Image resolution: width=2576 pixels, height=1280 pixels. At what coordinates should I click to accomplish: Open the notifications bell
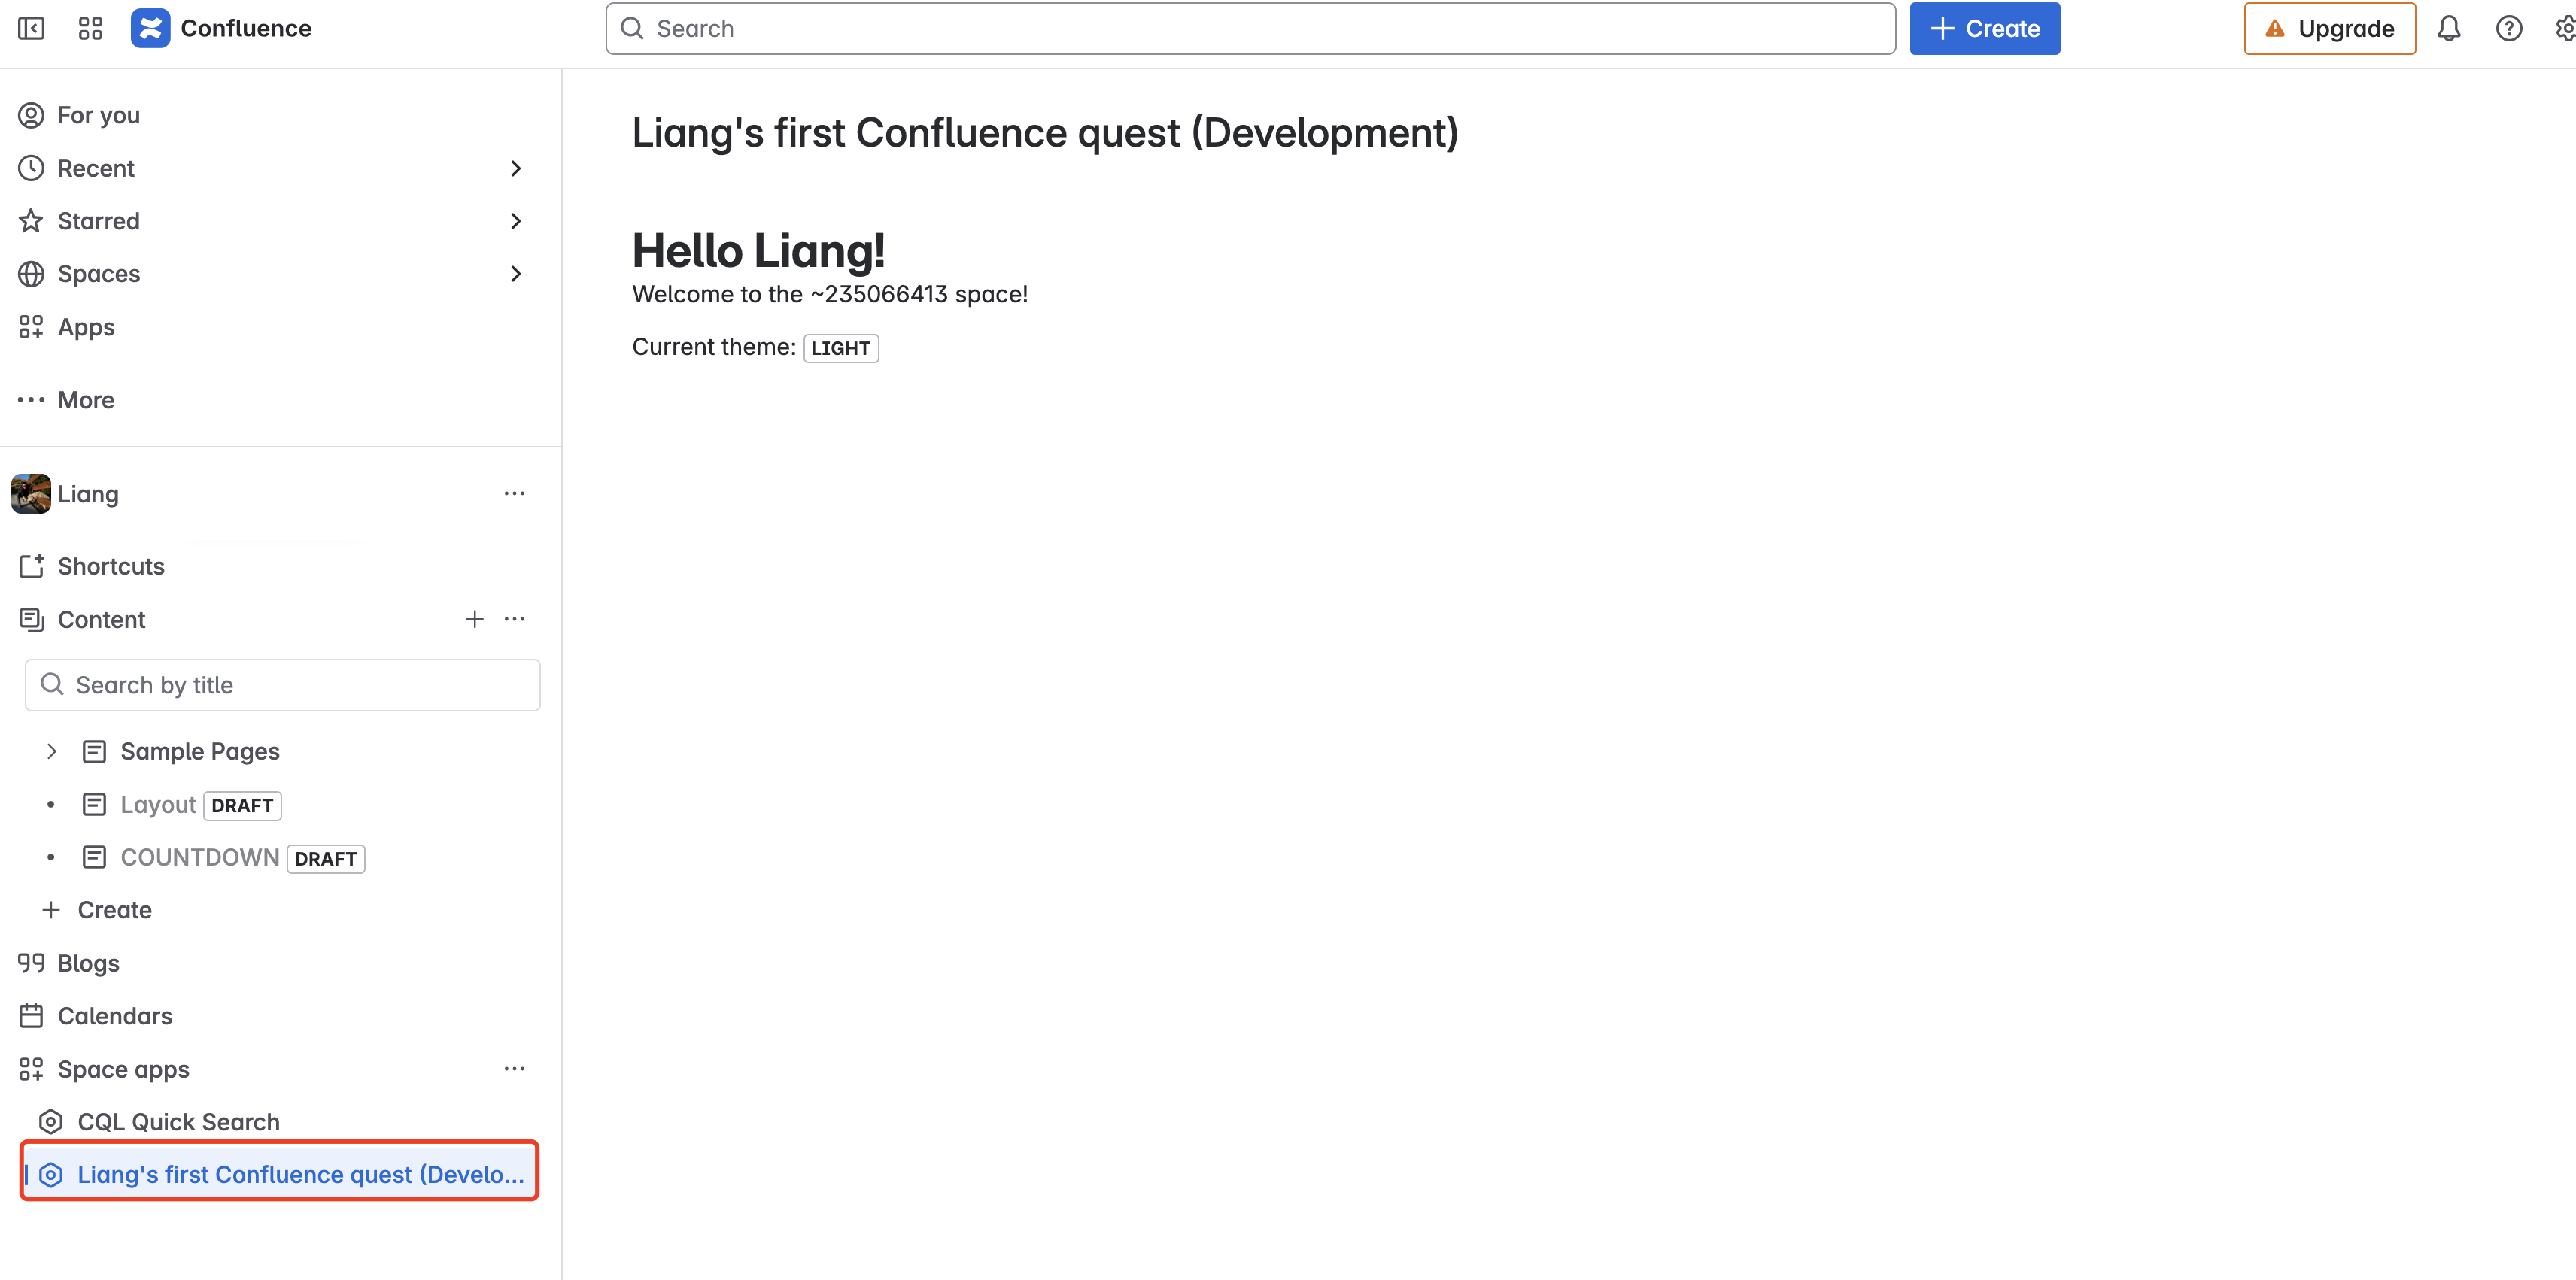pyautogui.click(x=2448, y=28)
